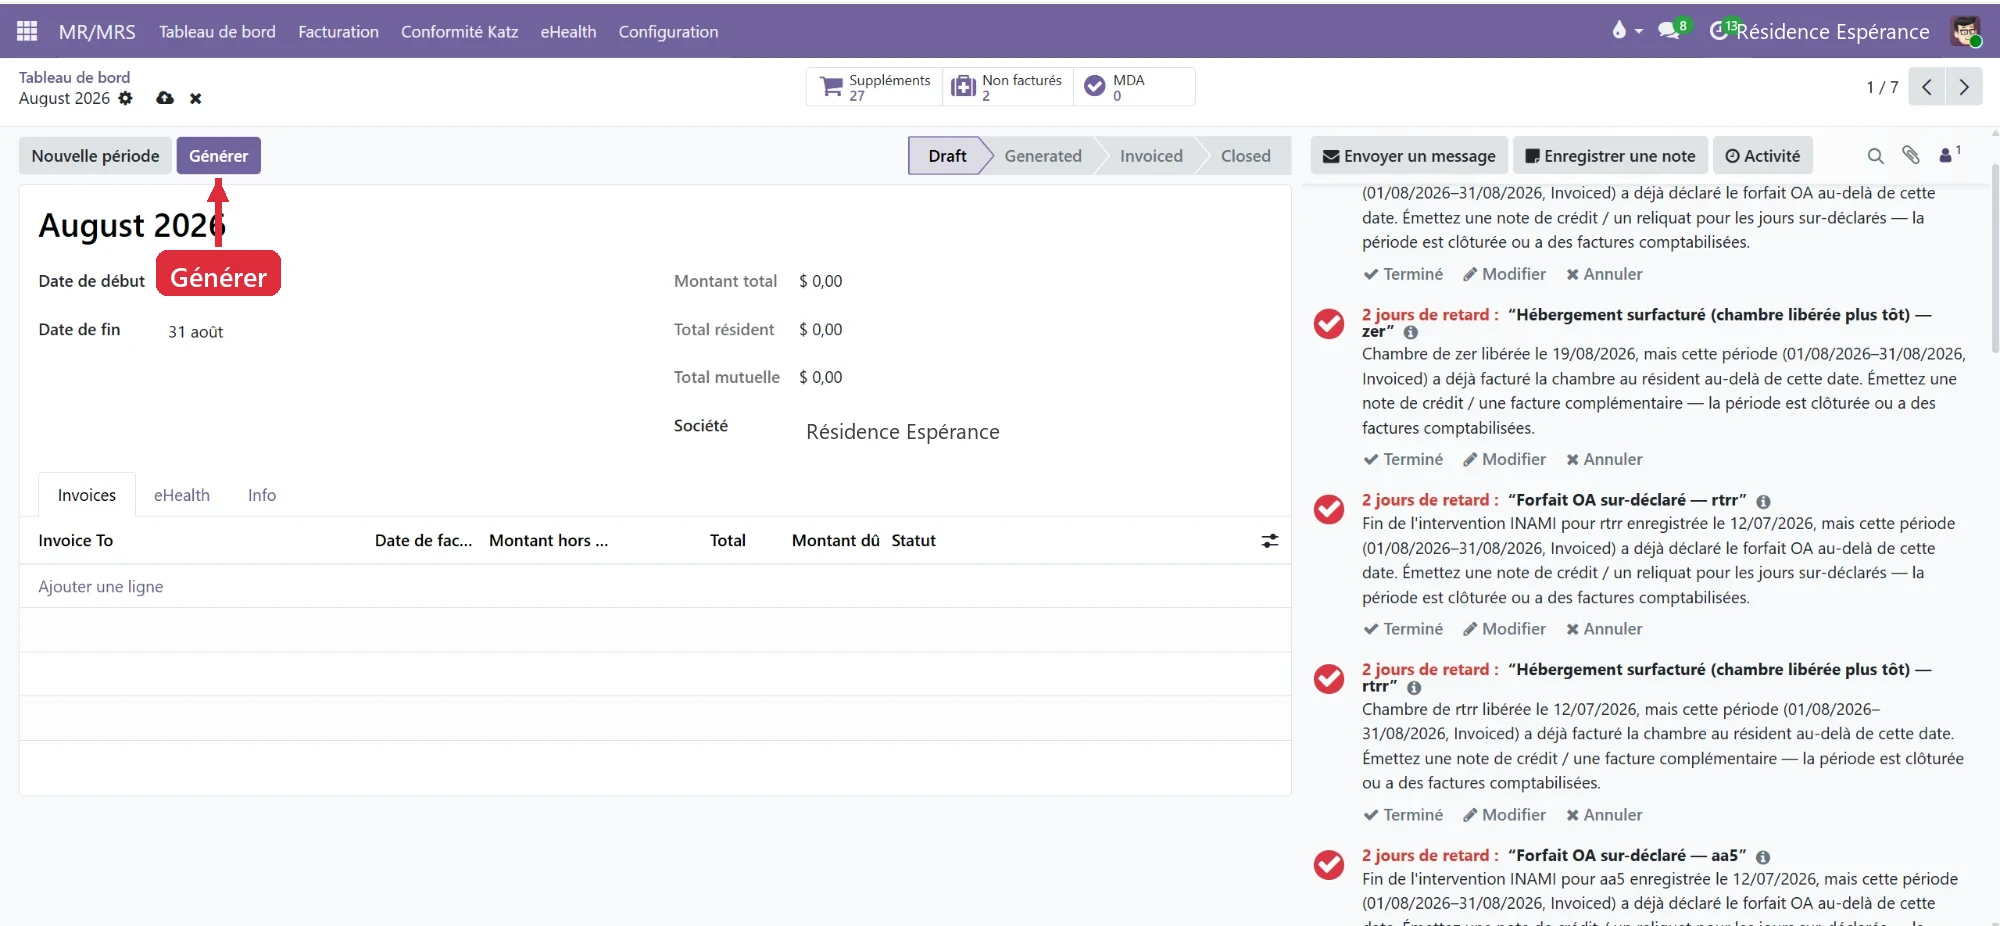
Task: Open column options in the invoices table
Action: 1270,541
